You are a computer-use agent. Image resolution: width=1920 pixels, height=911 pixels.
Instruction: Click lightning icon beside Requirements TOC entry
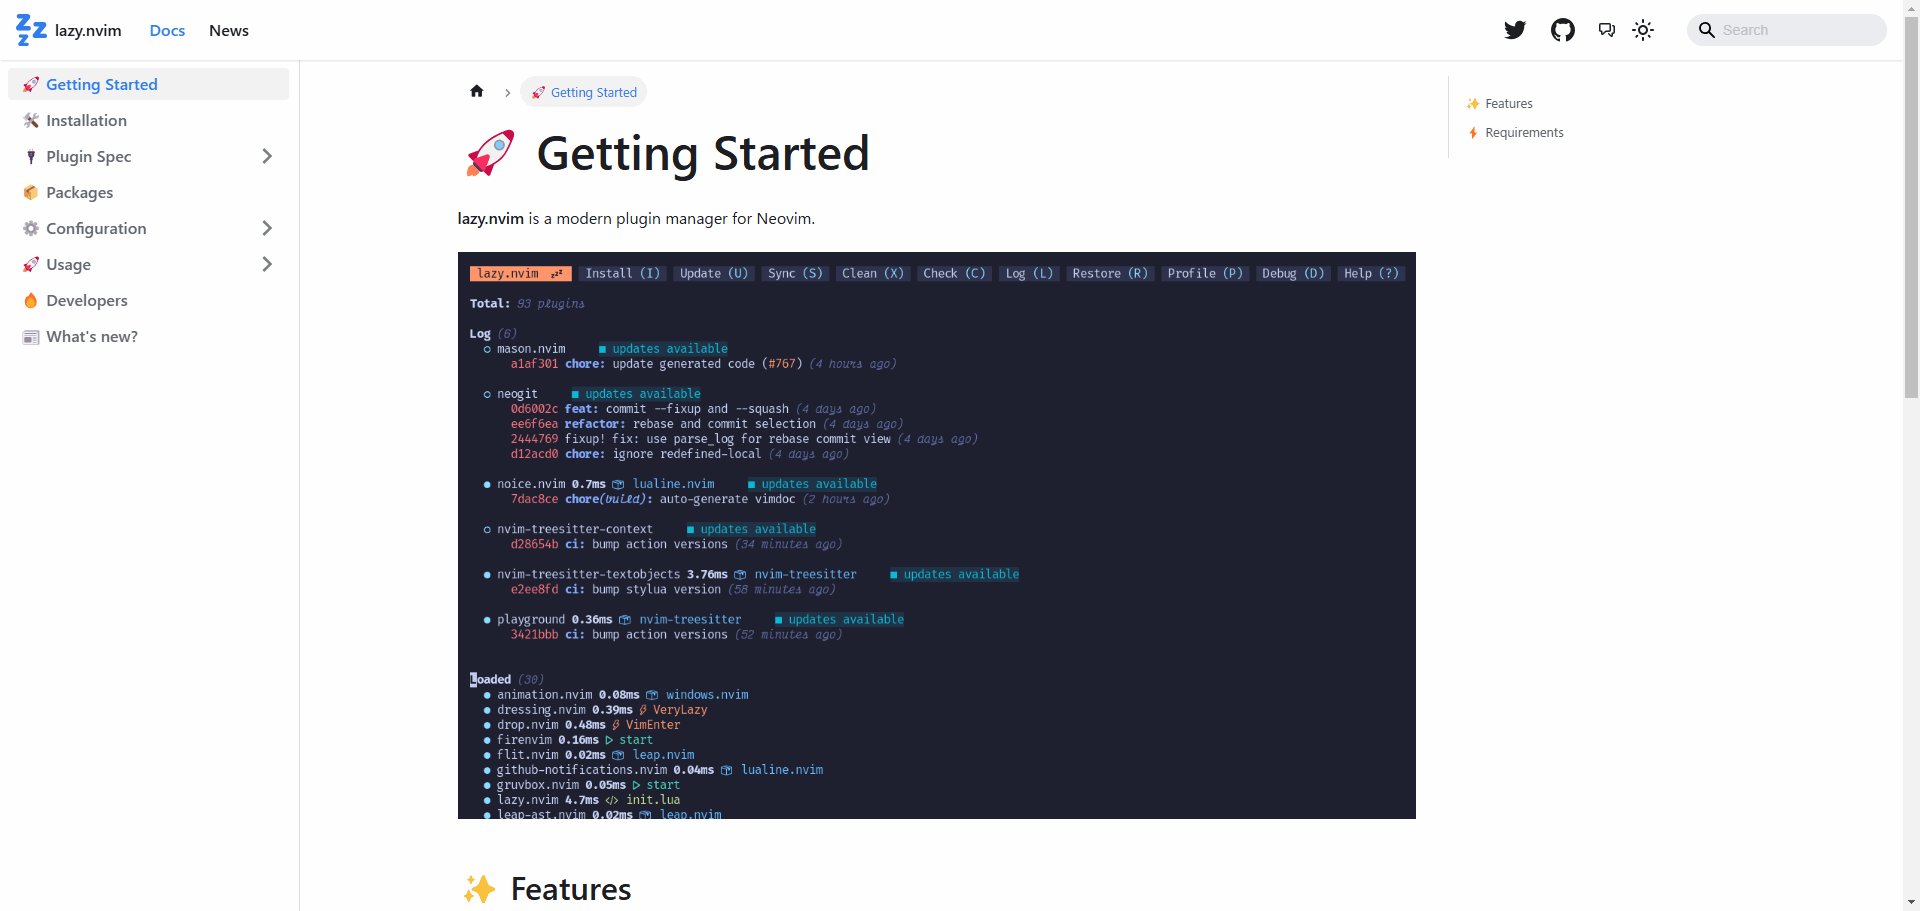pyautogui.click(x=1473, y=132)
